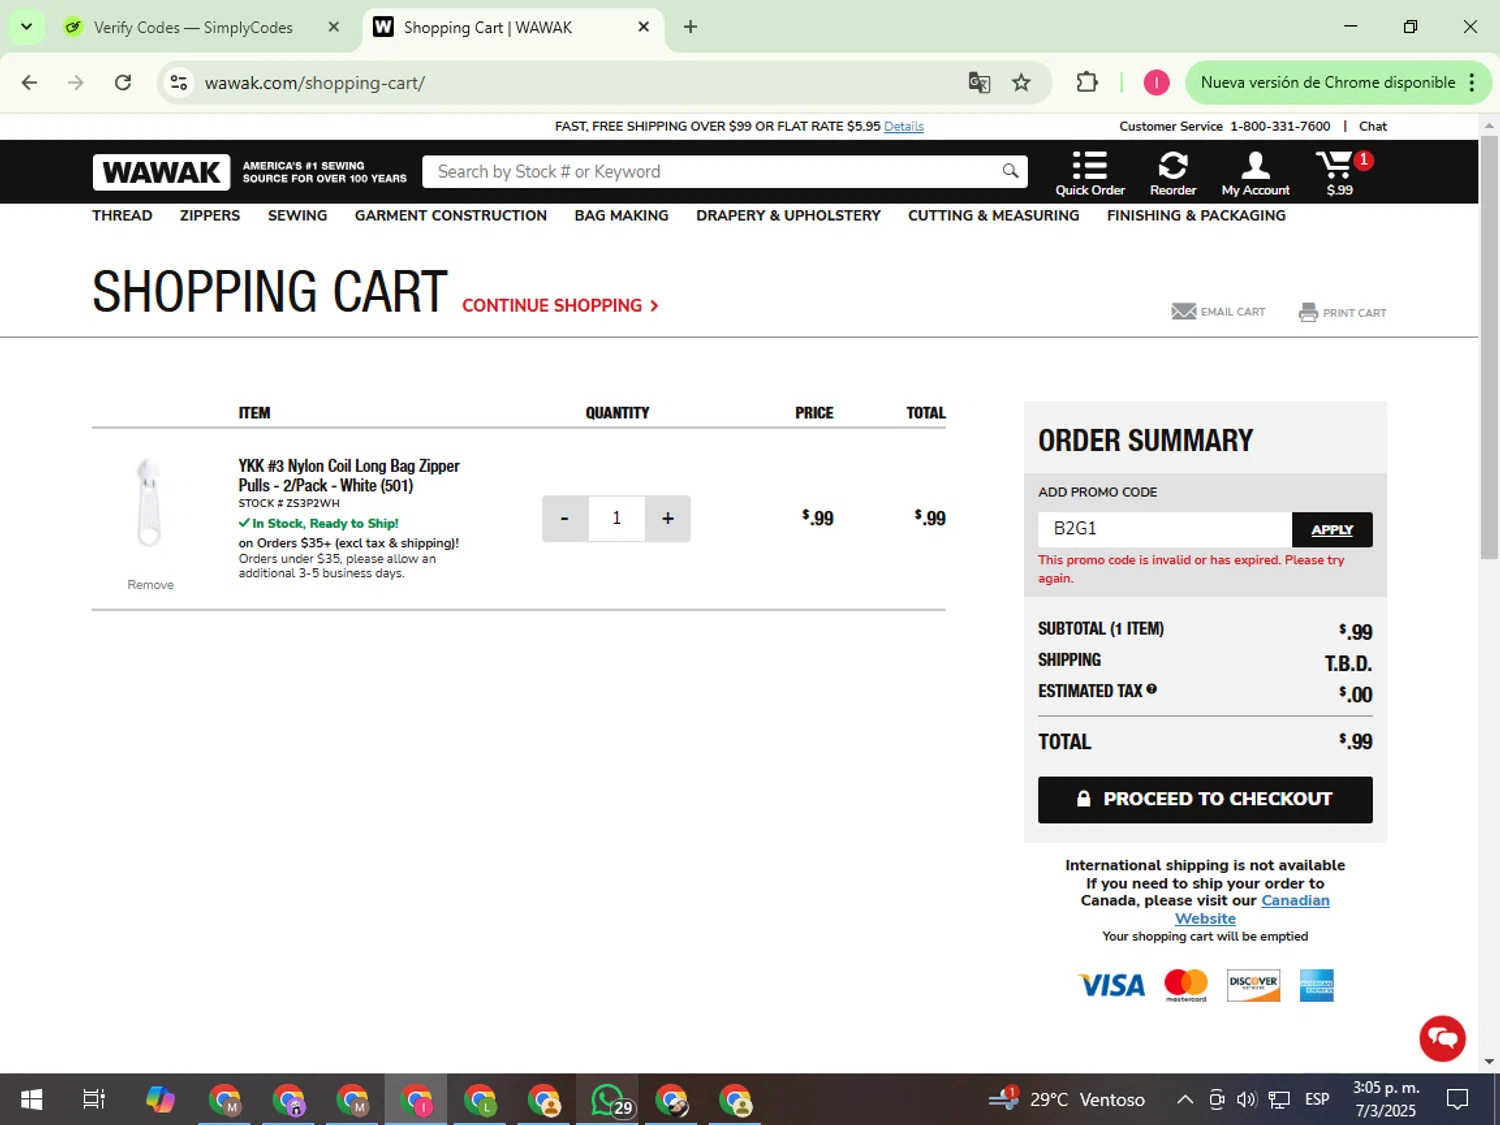View site information icon in address bar
Image resolution: width=1500 pixels, height=1125 pixels.
179,83
